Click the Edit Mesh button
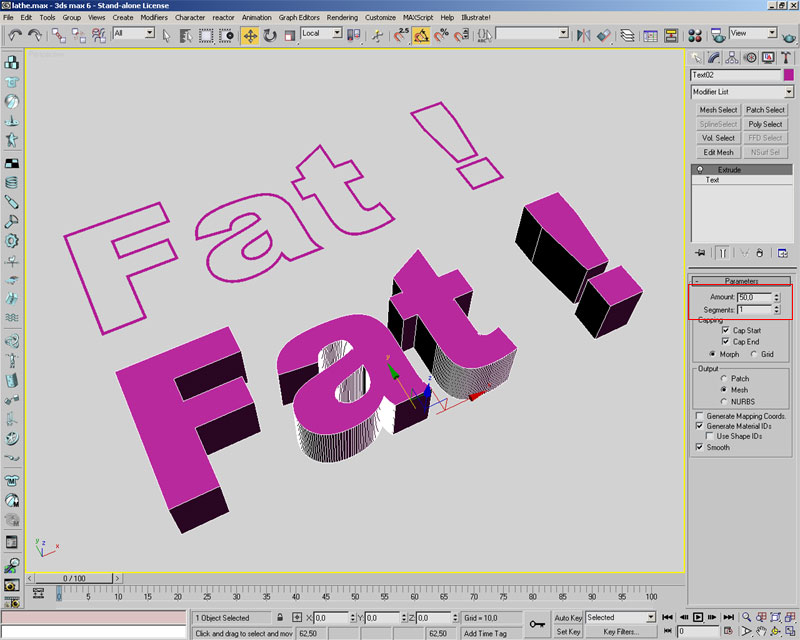 coord(717,152)
